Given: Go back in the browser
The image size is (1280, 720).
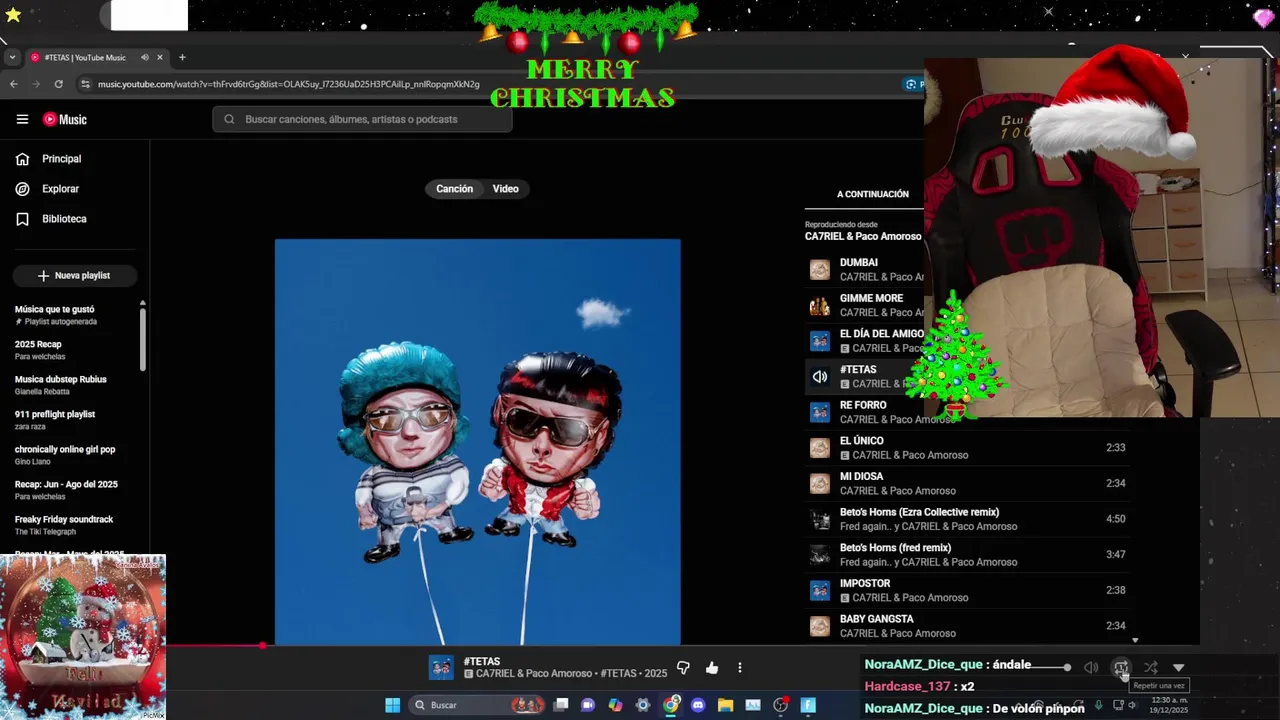Looking at the screenshot, I should click(x=14, y=84).
